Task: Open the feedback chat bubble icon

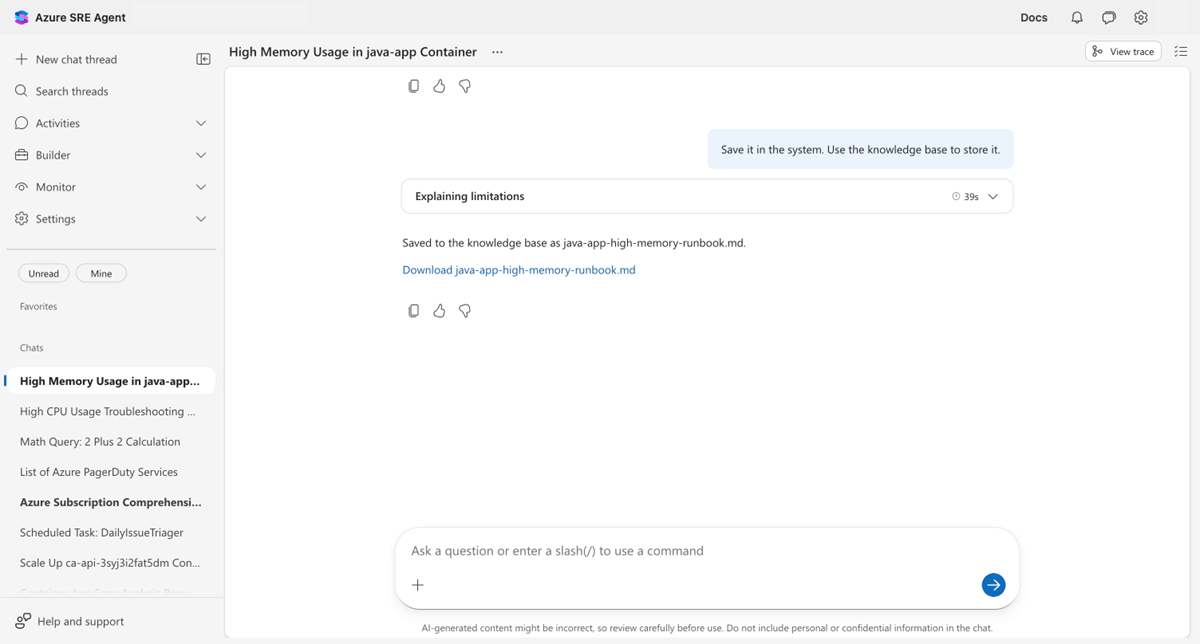Action: pyautogui.click(x=1108, y=17)
